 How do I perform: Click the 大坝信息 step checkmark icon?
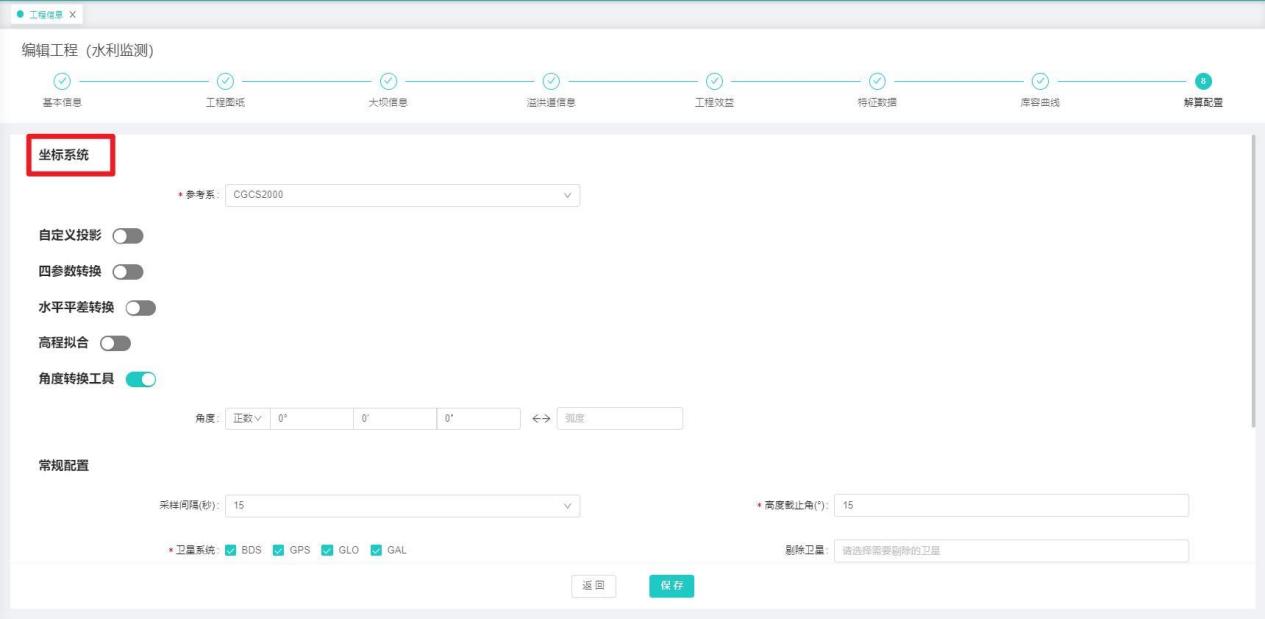(x=389, y=81)
